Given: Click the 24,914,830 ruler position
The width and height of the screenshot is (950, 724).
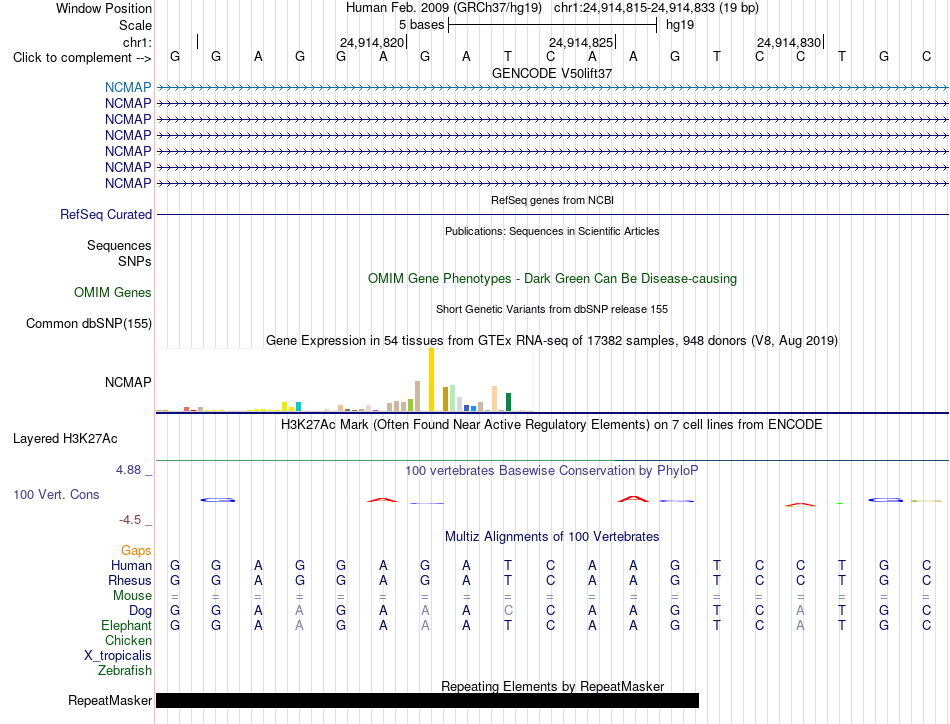Looking at the screenshot, I should (x=789, y=42).
